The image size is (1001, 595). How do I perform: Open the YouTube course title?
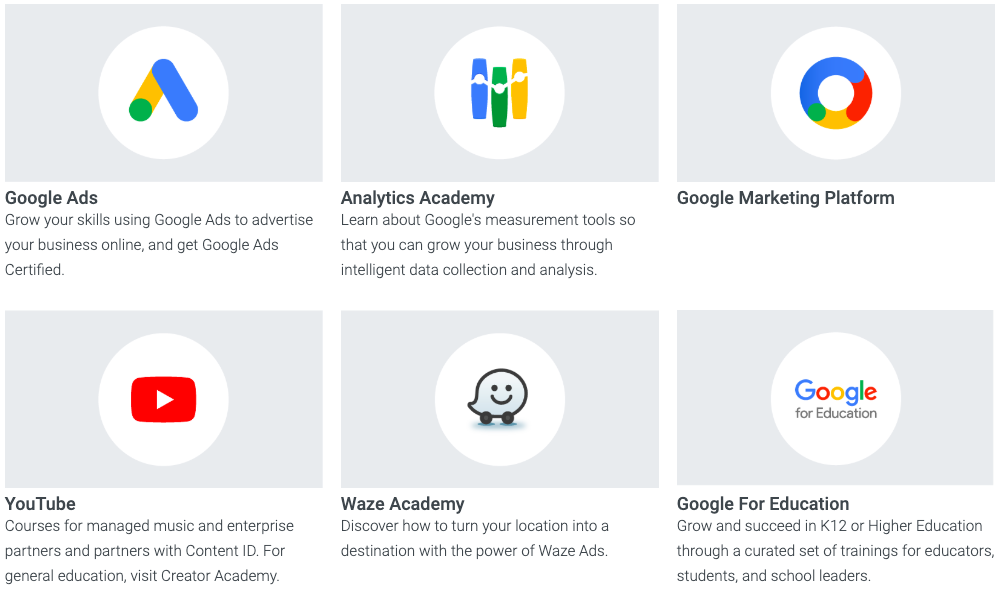40,504
